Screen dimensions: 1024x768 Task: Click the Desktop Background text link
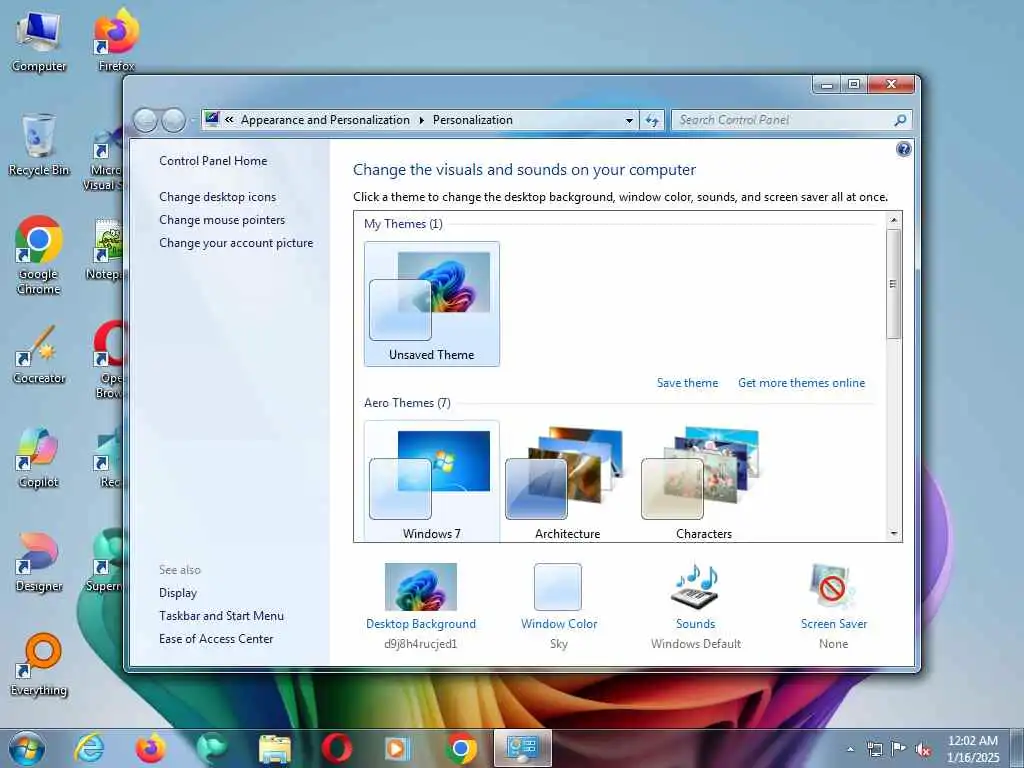pyautogui.click(x=421, y=624)
